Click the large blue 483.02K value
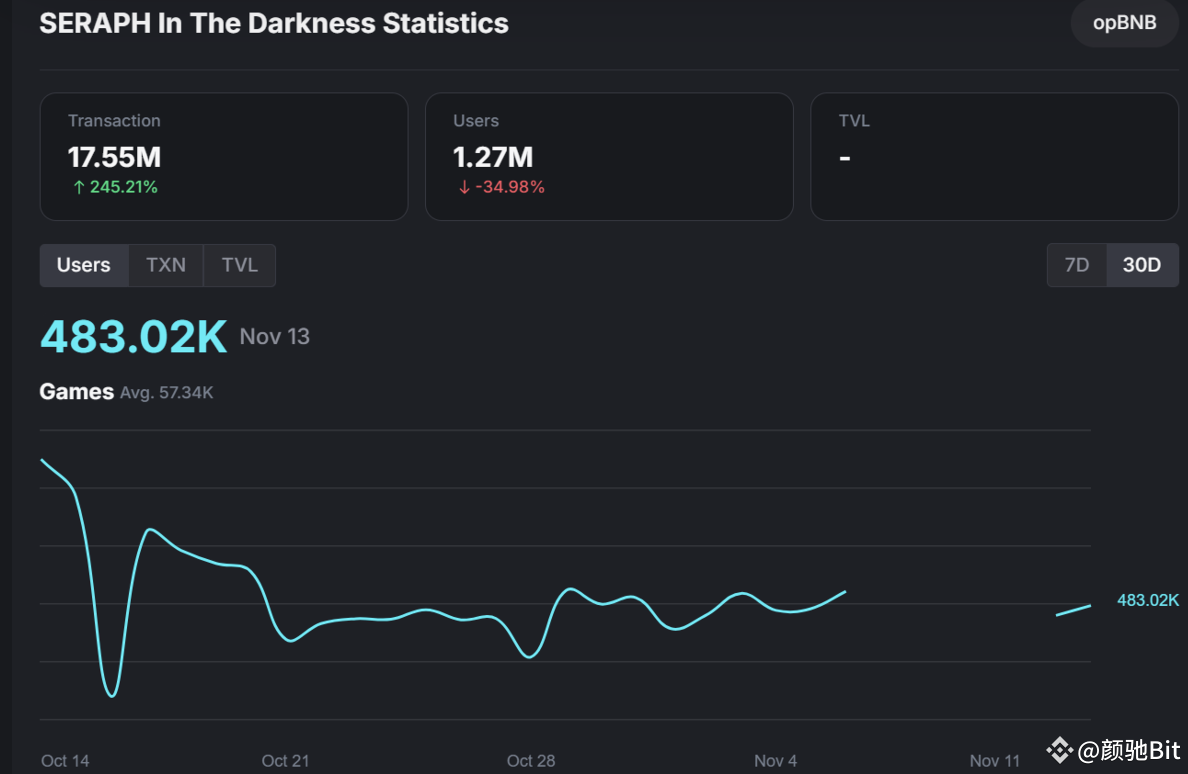Image resolution: width=1188 pixels, height=774 pixels. pyautogui.click(x=133, y=336)
